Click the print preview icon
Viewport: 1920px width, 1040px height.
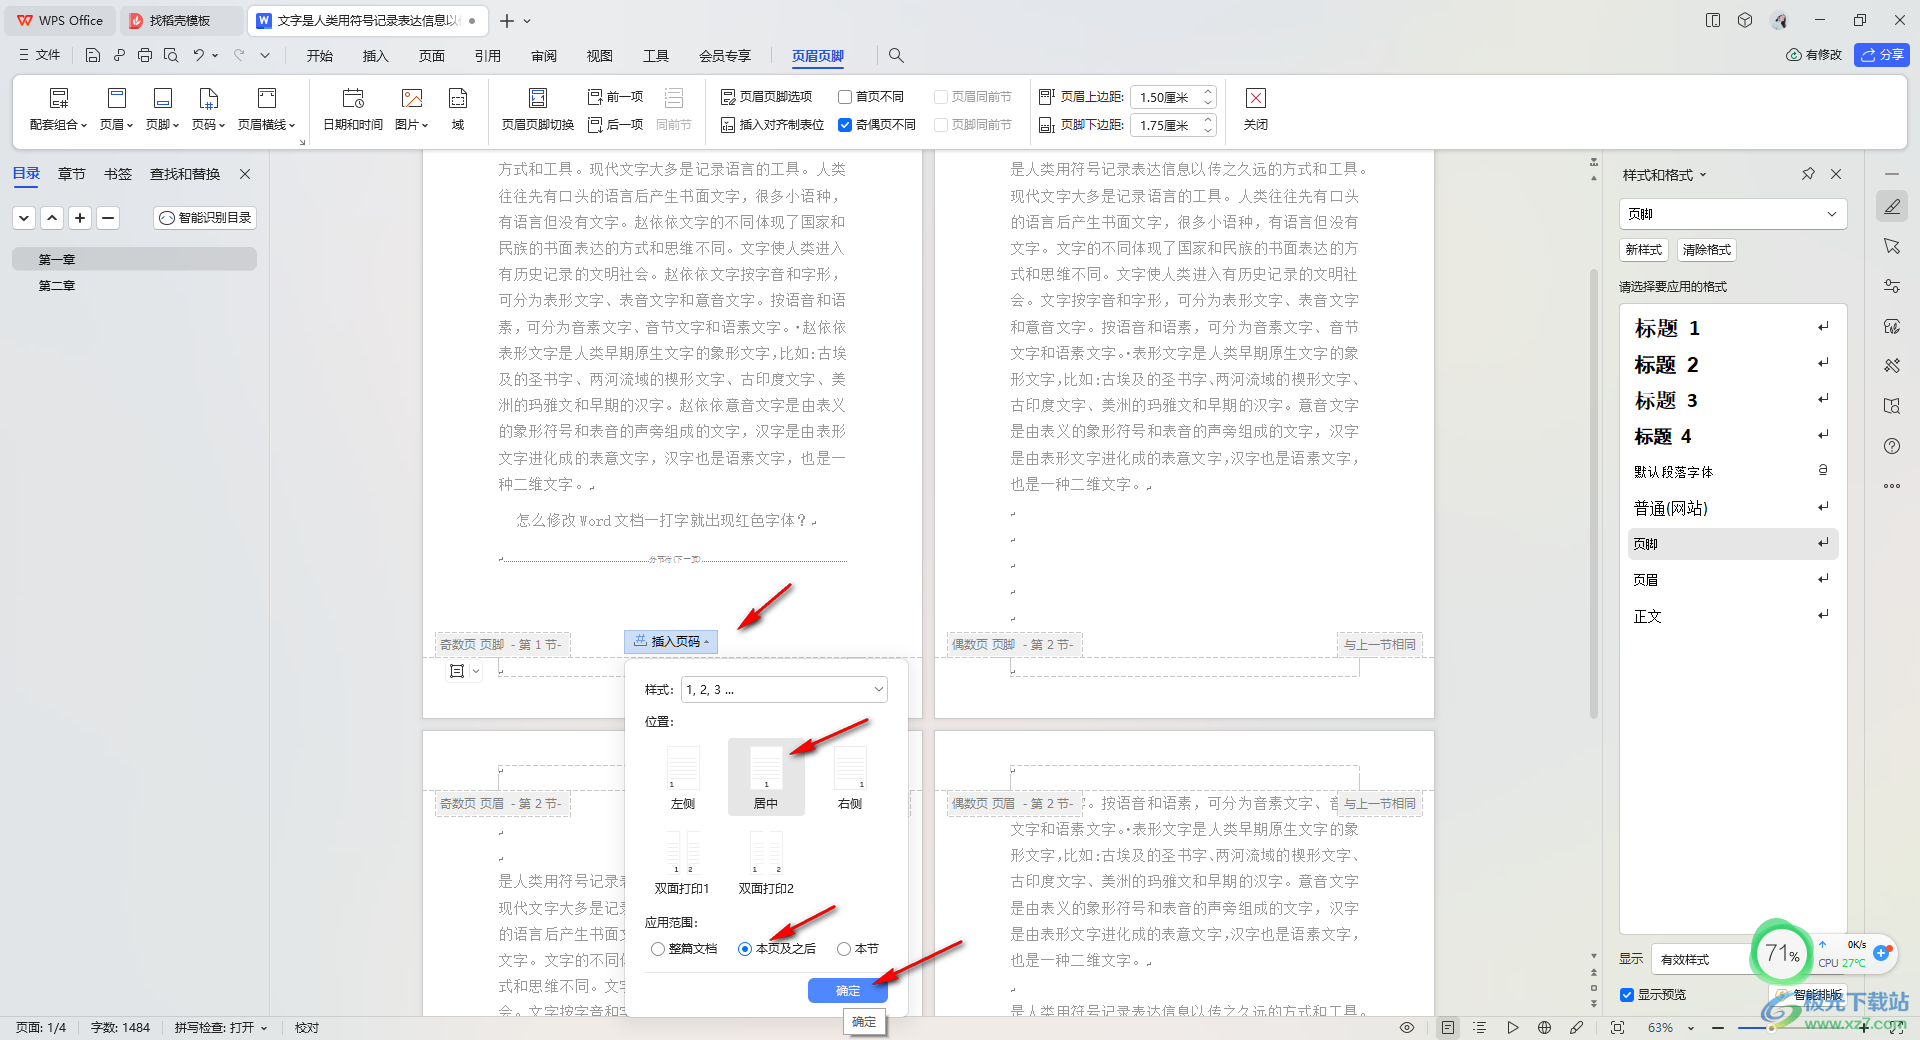point(171,55)
